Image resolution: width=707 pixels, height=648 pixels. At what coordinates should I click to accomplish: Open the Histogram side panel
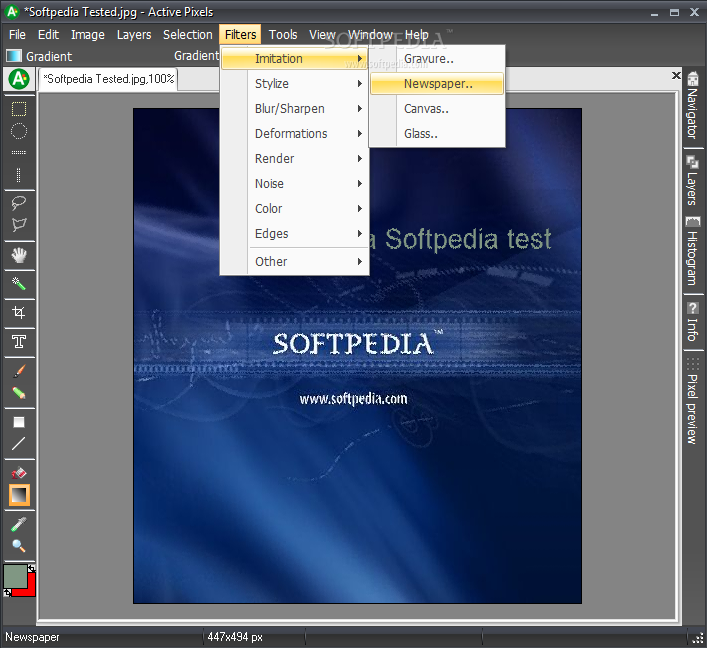click(692, 251)
